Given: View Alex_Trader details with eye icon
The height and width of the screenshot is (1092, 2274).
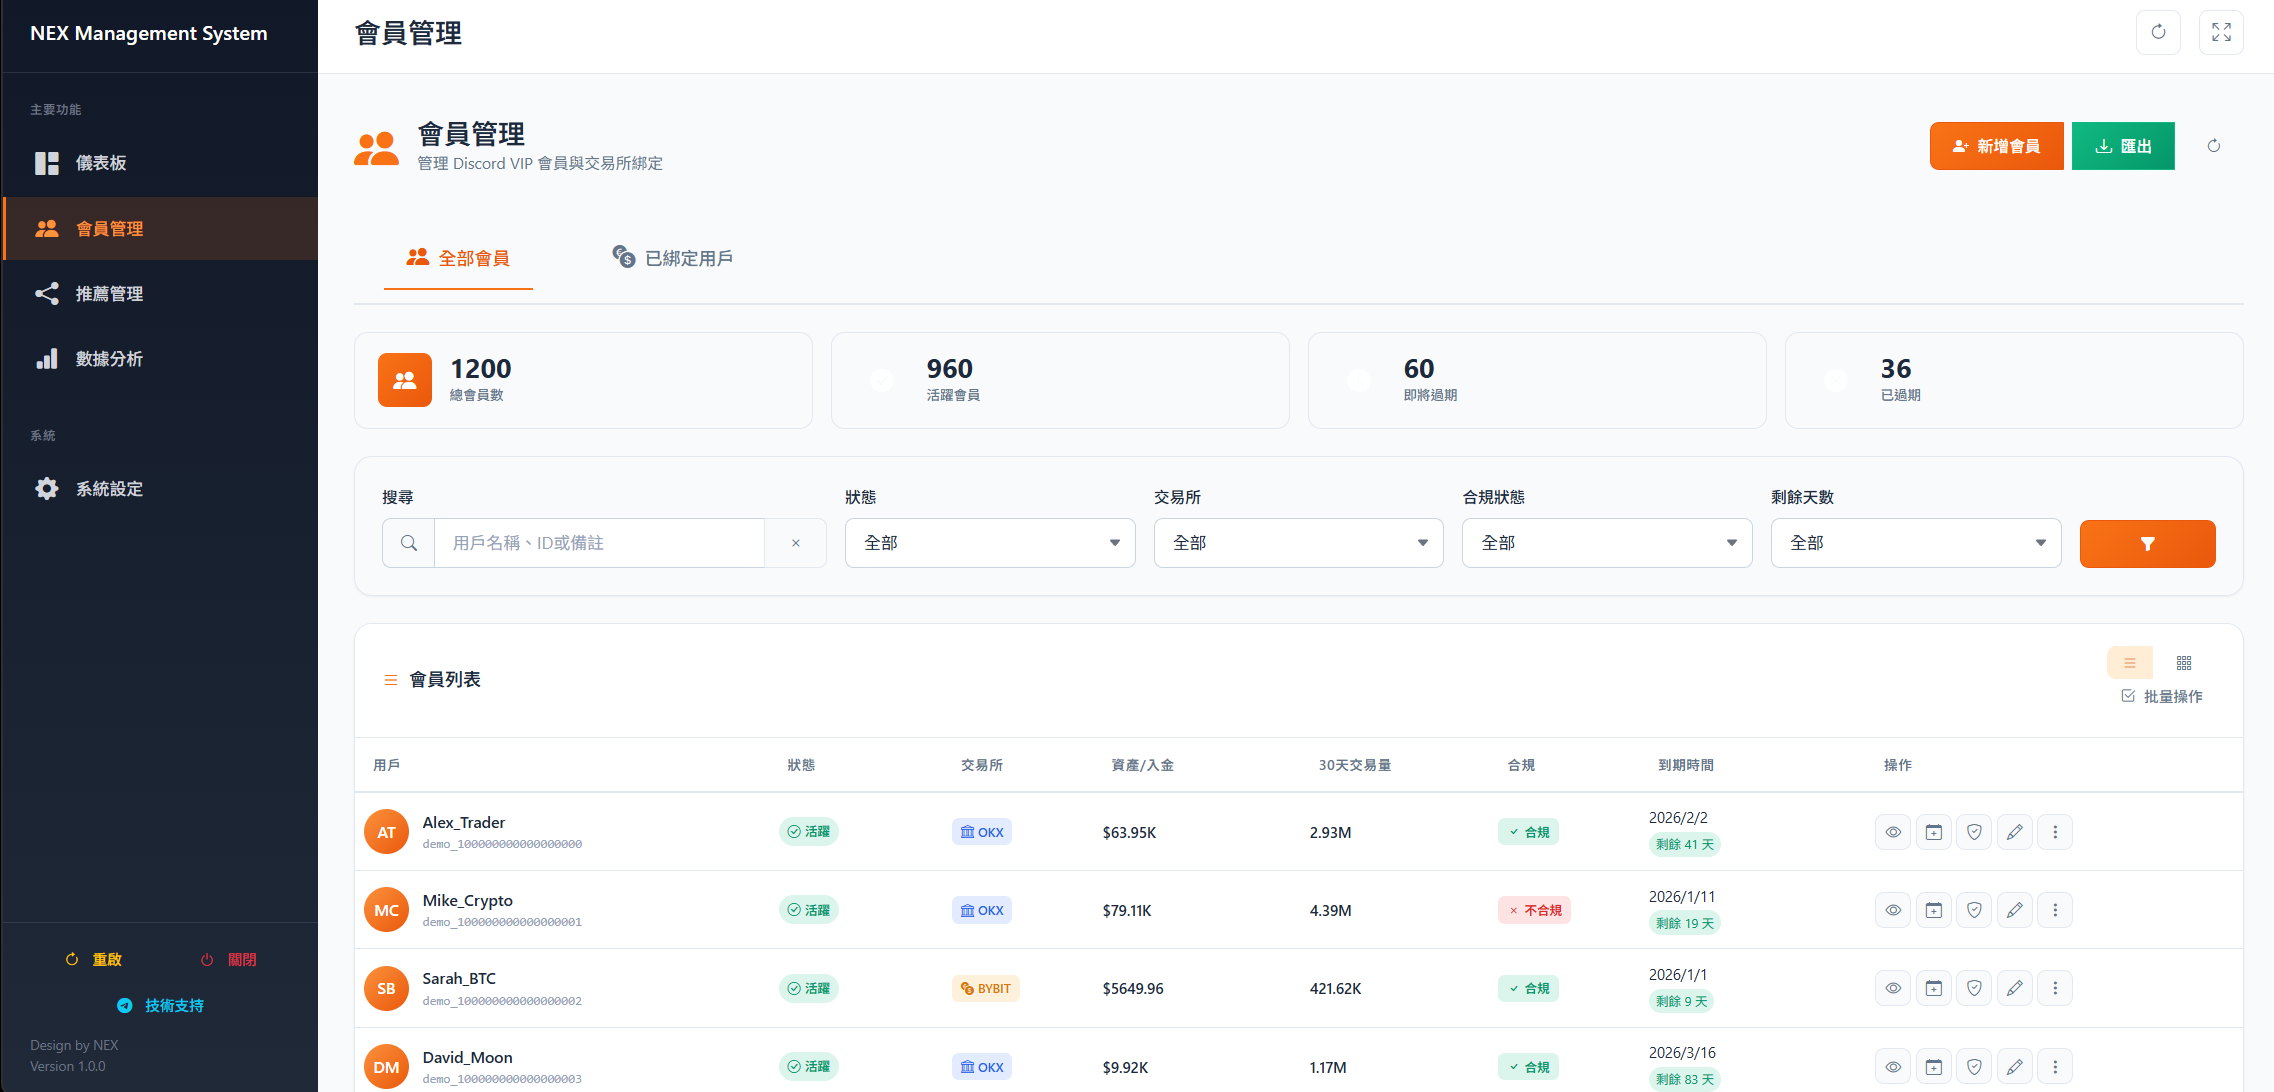Looking at the screenshot, I should (1893, 832).
